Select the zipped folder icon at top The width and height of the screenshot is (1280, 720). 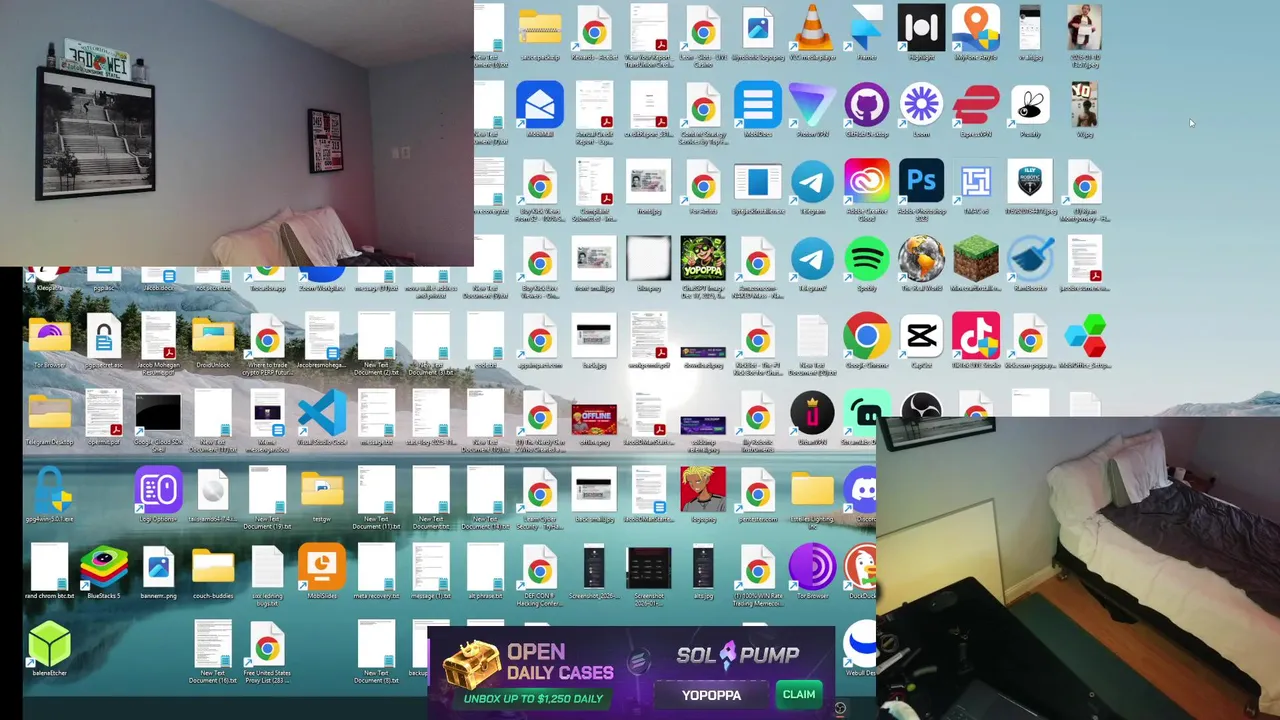pos(540,29)
